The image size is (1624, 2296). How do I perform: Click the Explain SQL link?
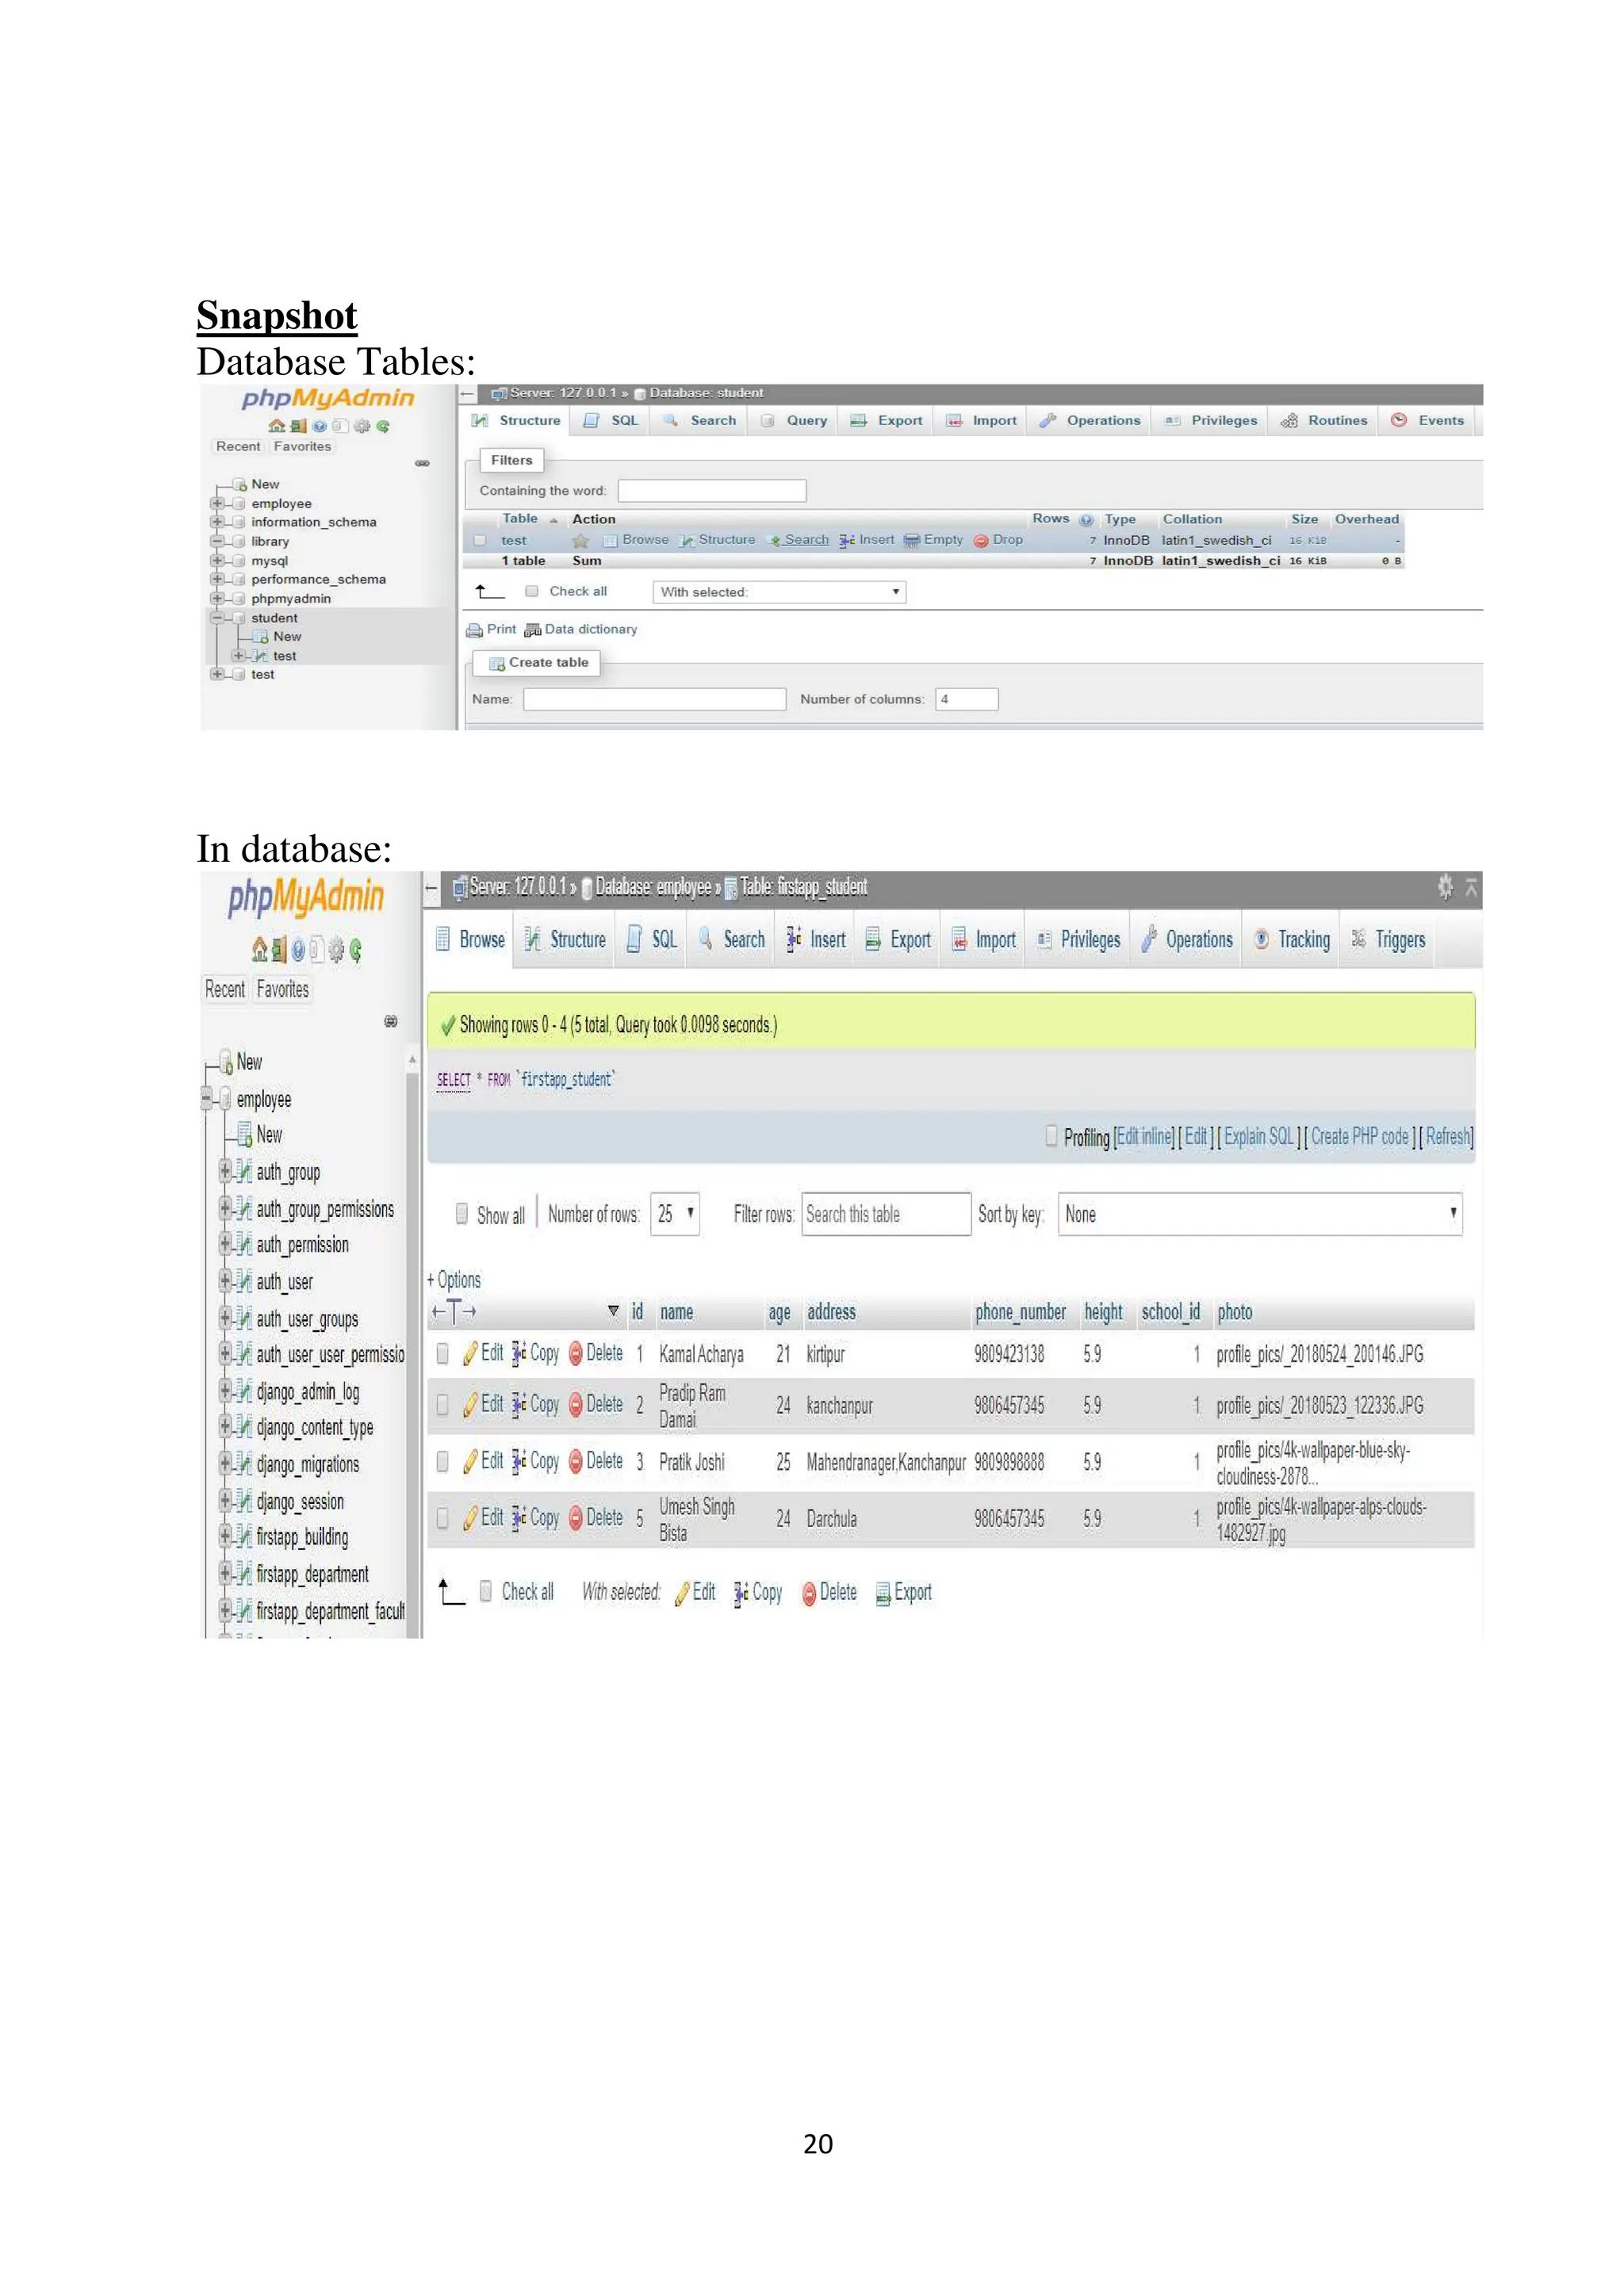[1259, 1136]
